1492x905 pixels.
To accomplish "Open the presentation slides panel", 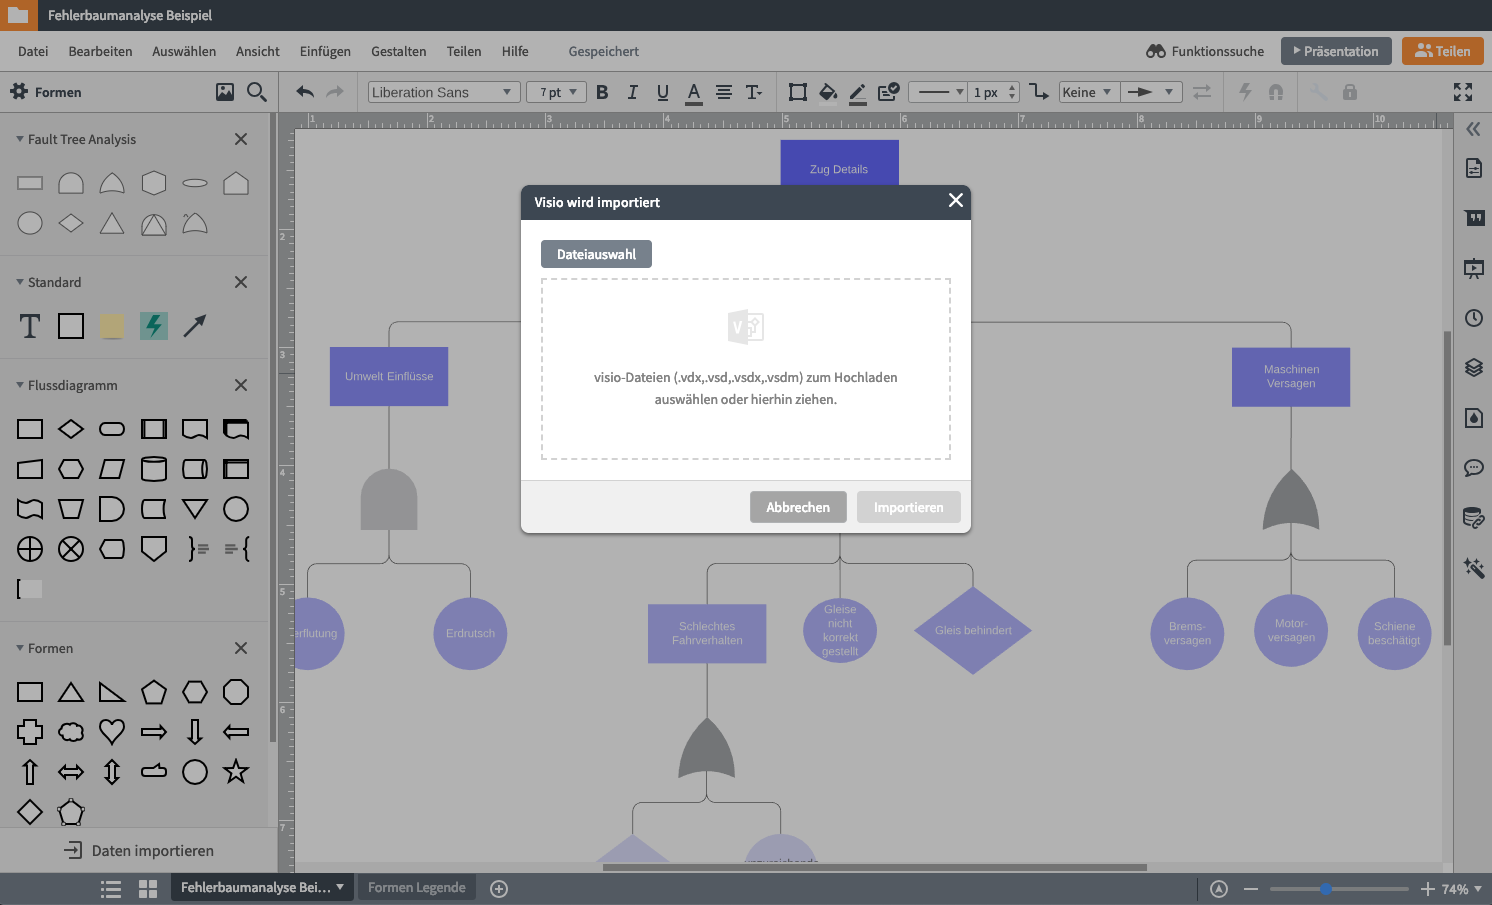I will [1474, 268].
